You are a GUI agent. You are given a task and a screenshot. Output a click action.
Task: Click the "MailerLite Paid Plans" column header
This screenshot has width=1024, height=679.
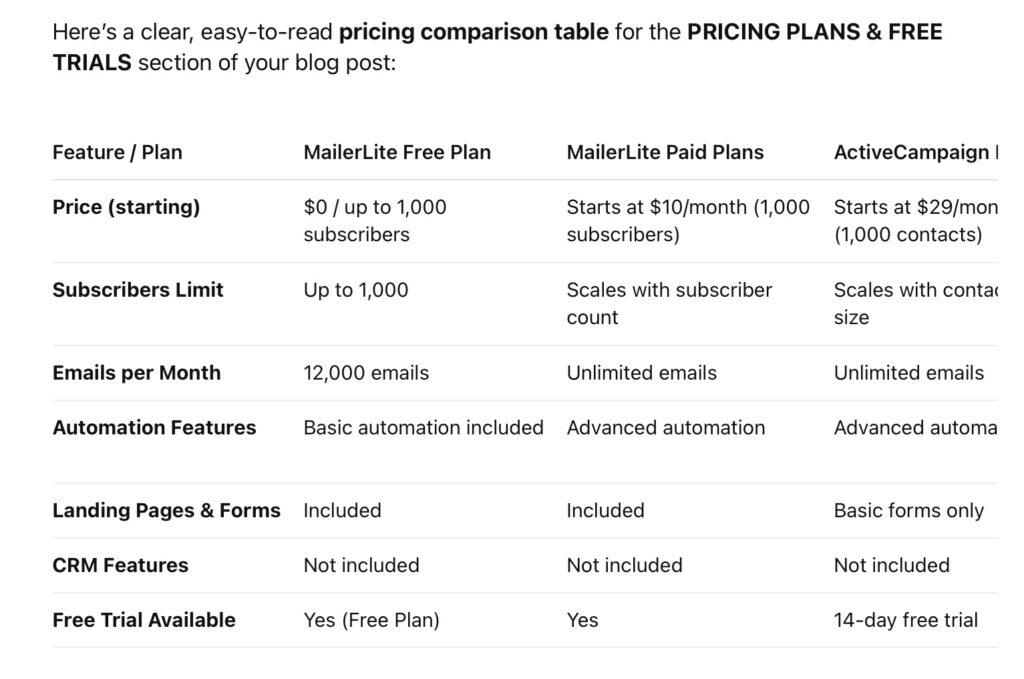pos(665,153)
